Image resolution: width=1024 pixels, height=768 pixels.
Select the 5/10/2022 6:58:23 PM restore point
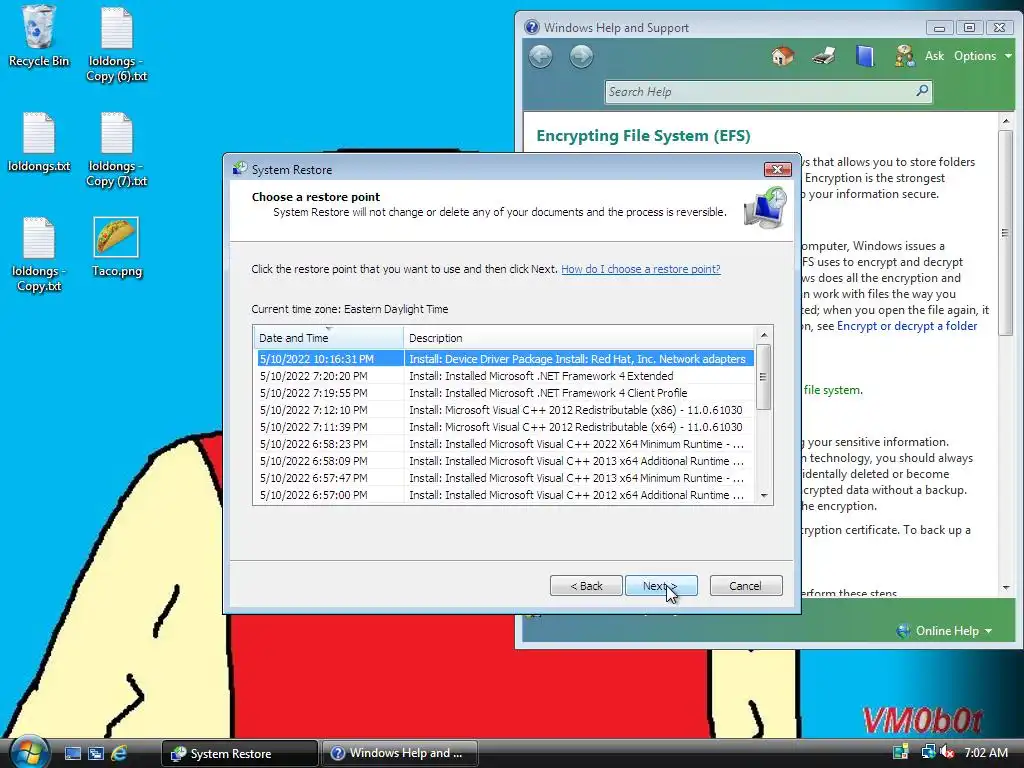point(505,443)
